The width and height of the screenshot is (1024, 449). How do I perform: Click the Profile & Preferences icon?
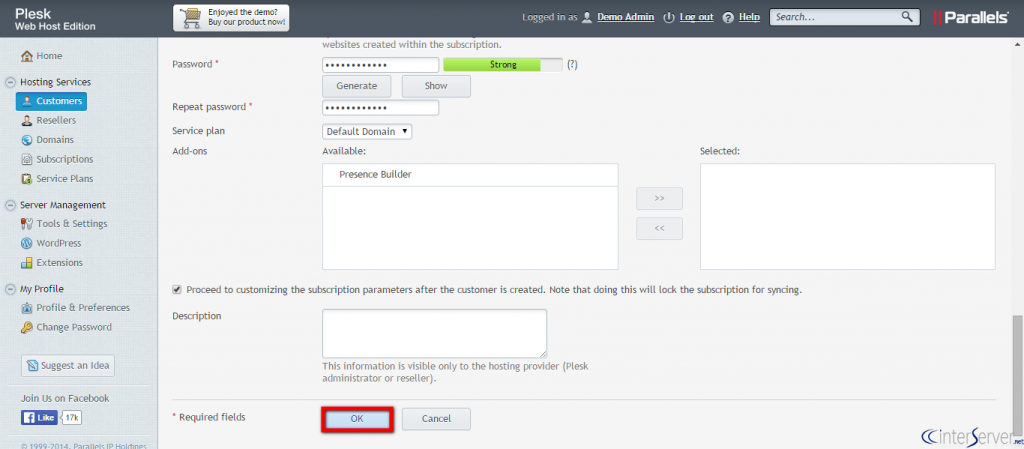[x=27, y=308]
